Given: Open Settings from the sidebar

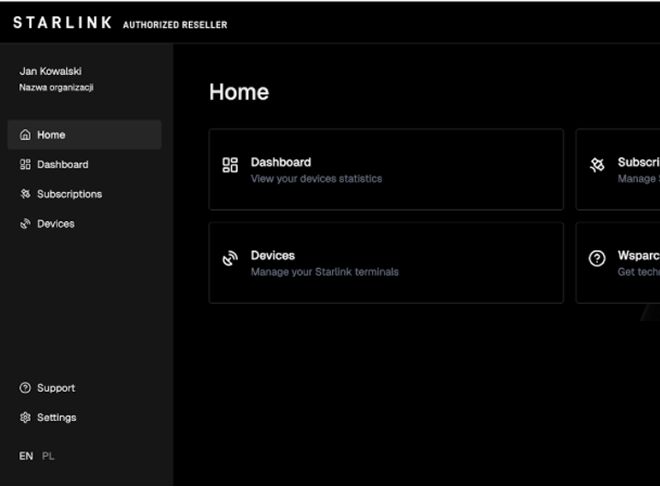Looking at the screenshot, I should coord(85,417).
